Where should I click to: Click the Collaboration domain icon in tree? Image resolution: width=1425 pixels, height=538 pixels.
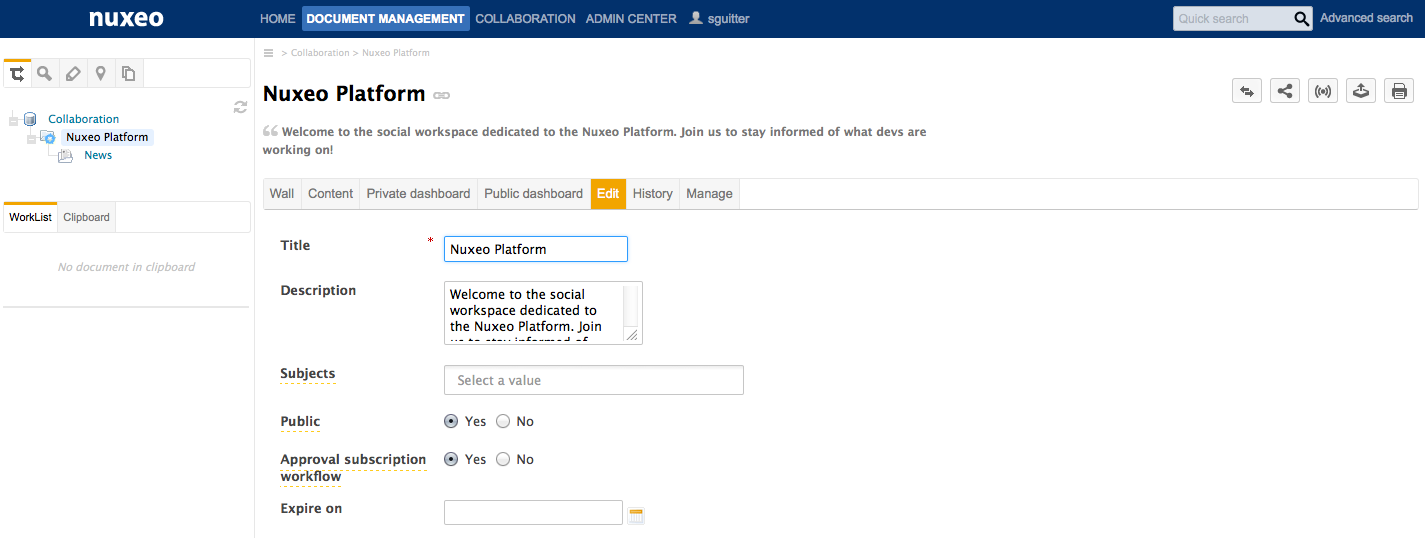(30, 119)
